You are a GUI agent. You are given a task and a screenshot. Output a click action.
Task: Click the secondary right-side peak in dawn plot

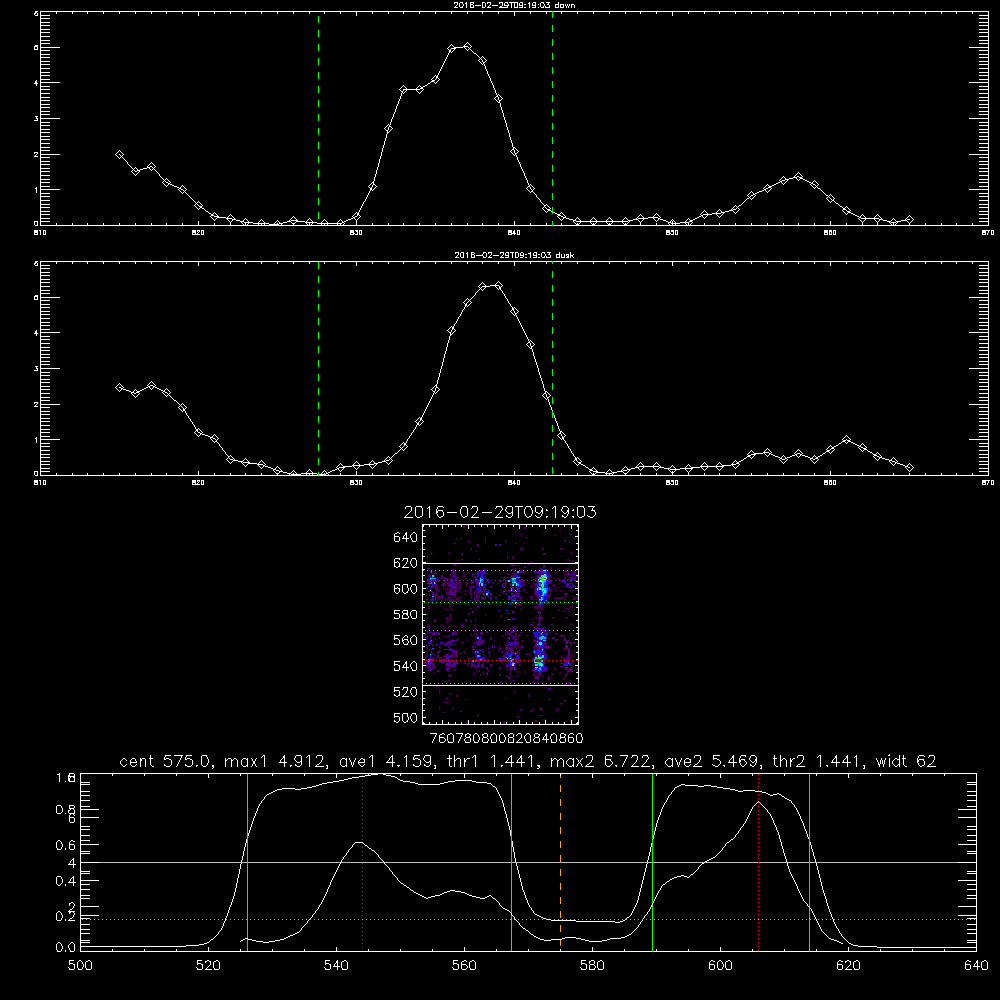pyautogui.click(x=798, y=177)
